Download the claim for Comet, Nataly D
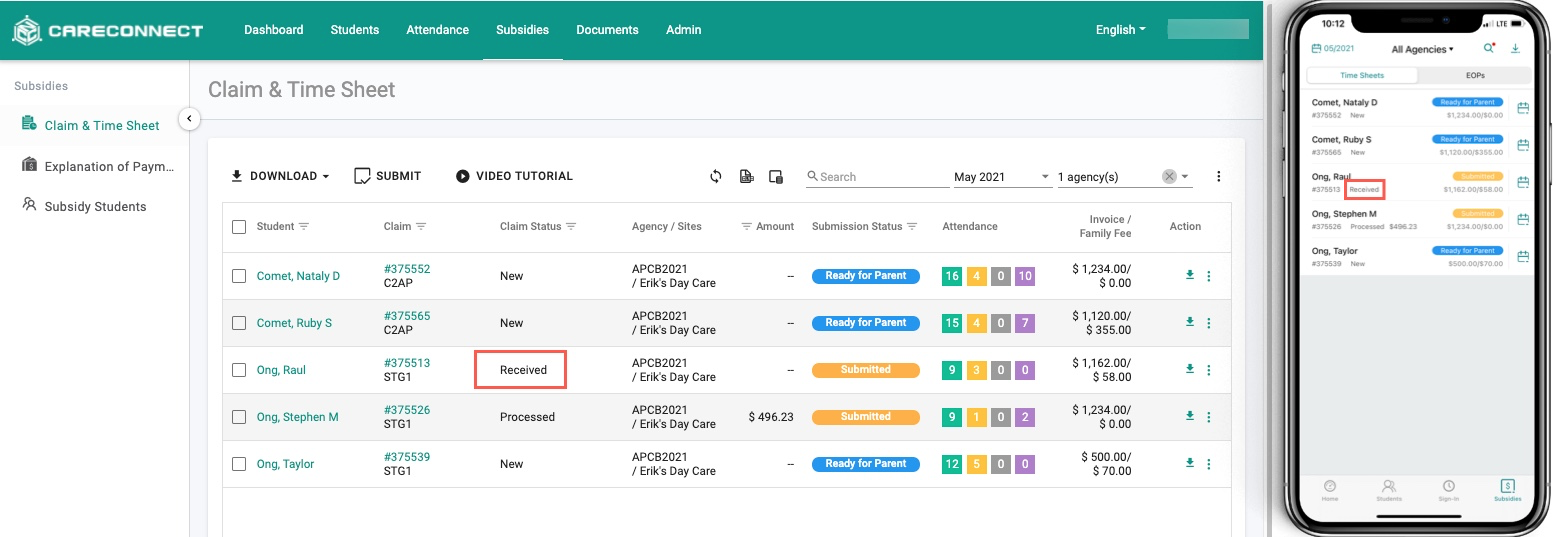The image size is (1556, 537). (x=1190, y=275)
